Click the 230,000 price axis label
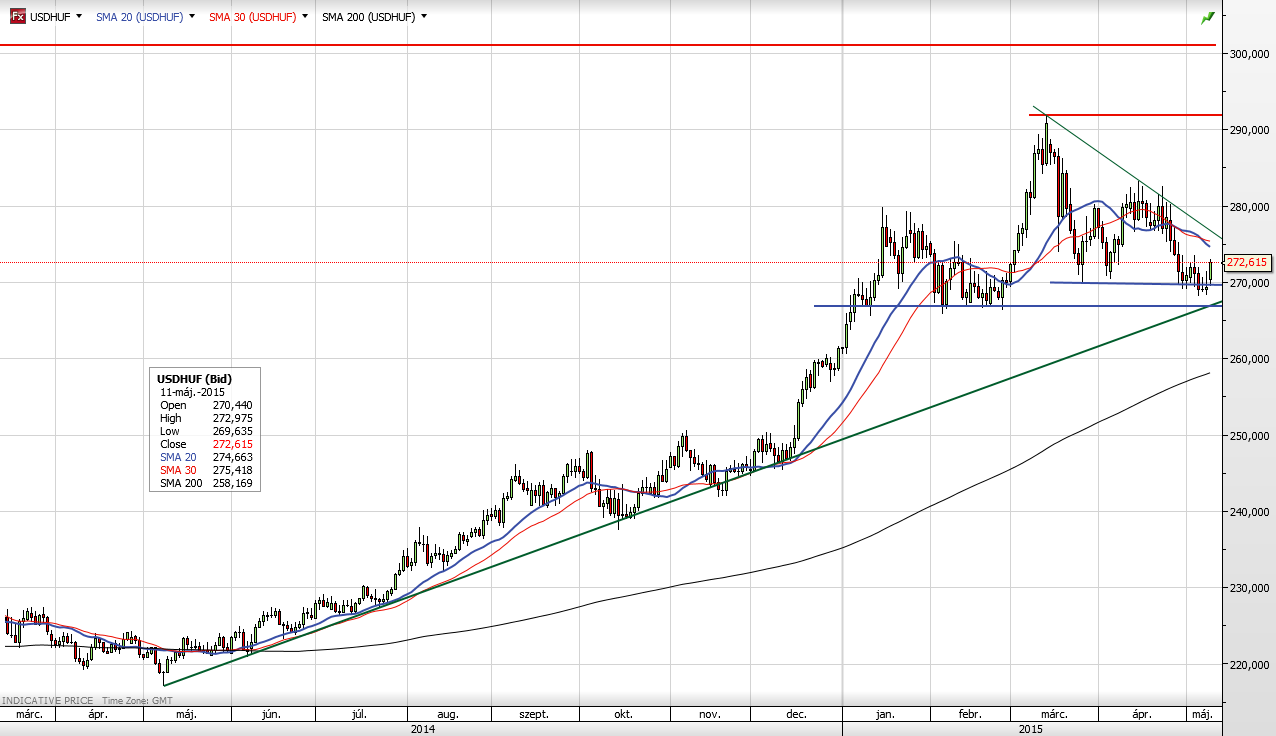Image resolution: width=1276 pixels, height=736 pixels. click(x=1249, y=588)
